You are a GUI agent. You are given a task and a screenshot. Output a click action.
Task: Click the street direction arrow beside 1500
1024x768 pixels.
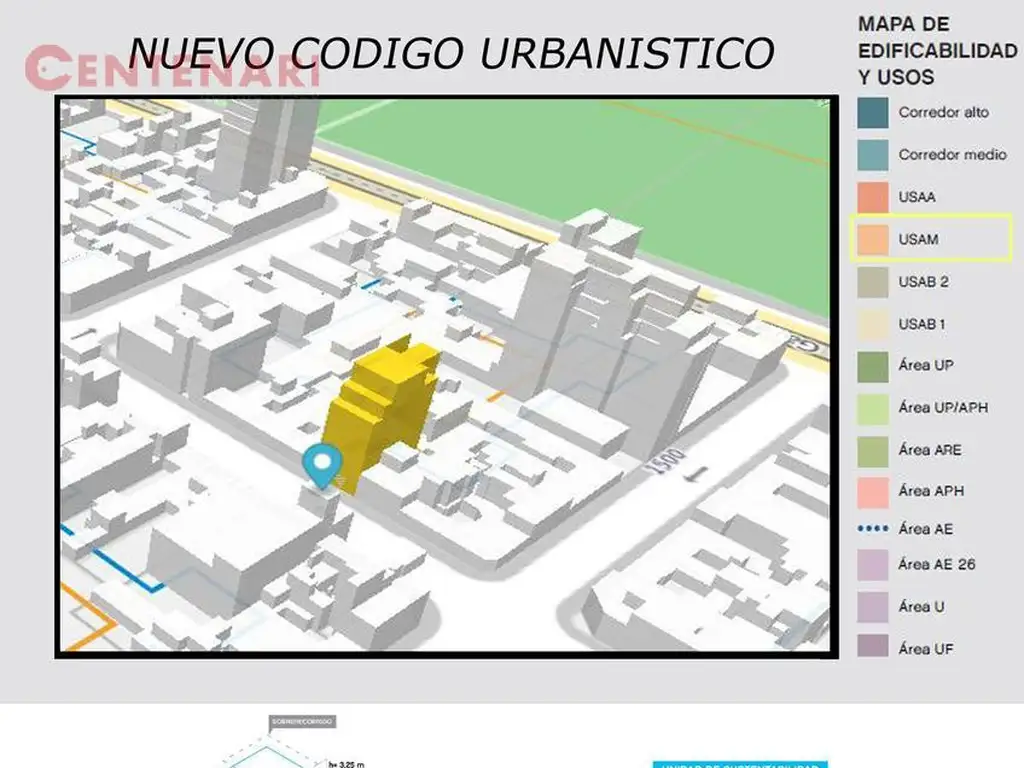(x=697, y=471)
